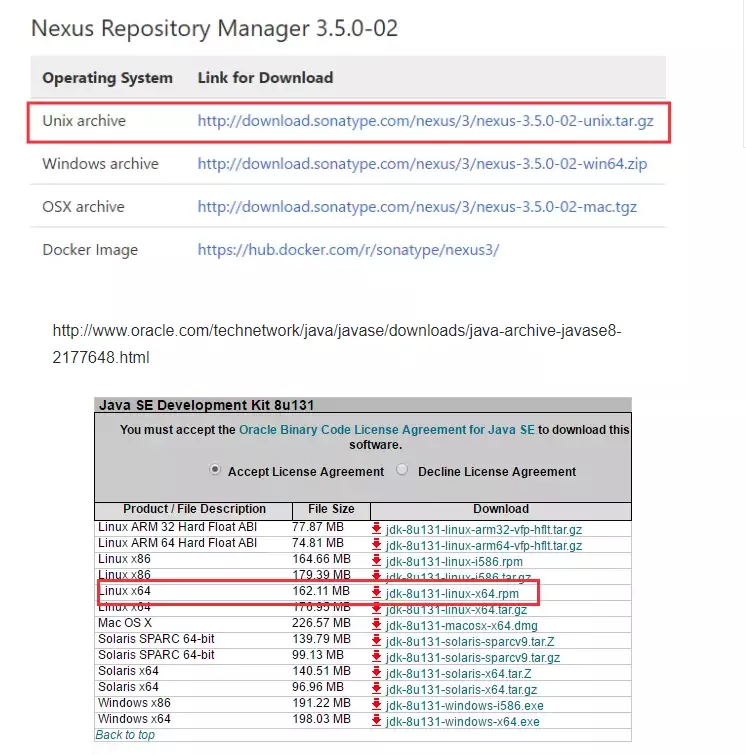746x755 pixels.
Task: Click the Operating System column header
Action: click(x=107, y=78)
